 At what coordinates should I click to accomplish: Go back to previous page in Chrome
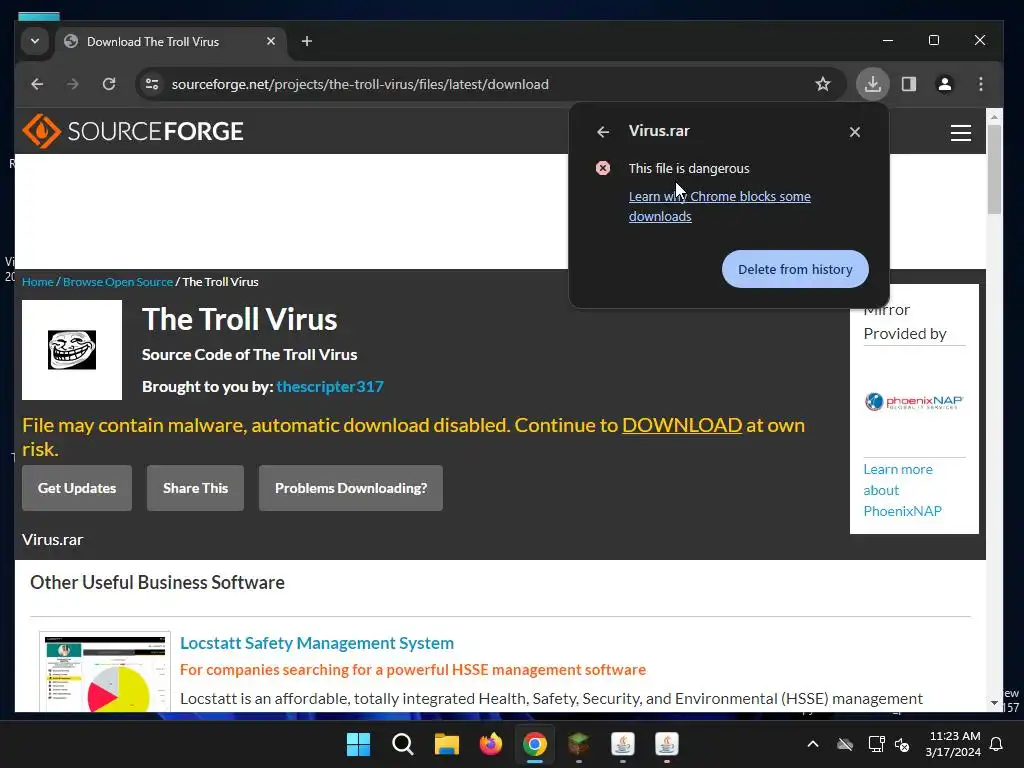point(37,84)
